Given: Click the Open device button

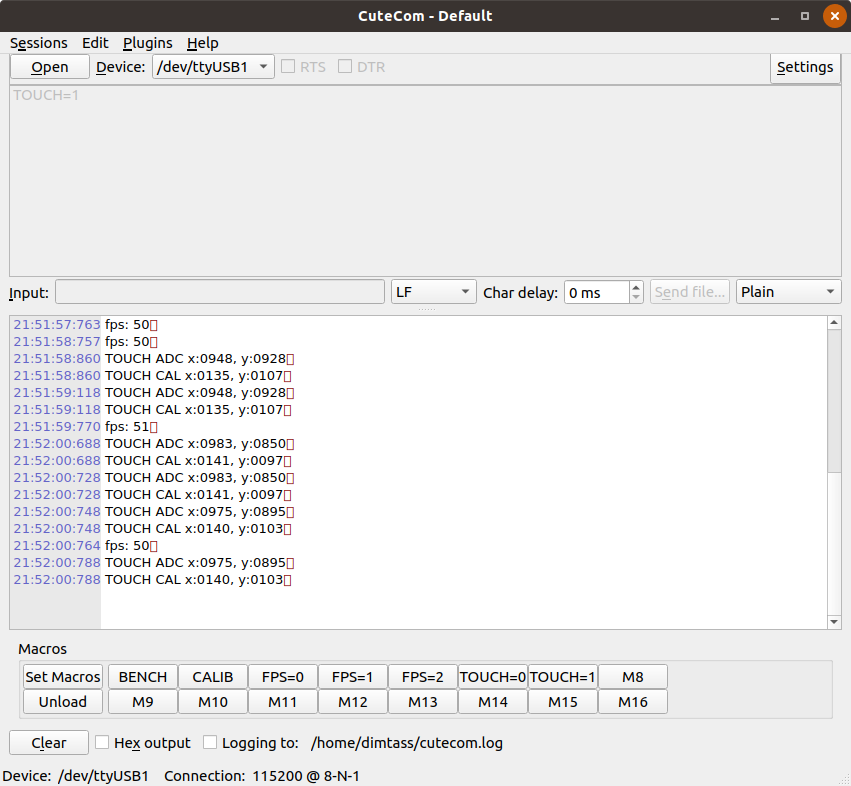Looking at the screenshot, I should 49,67.
